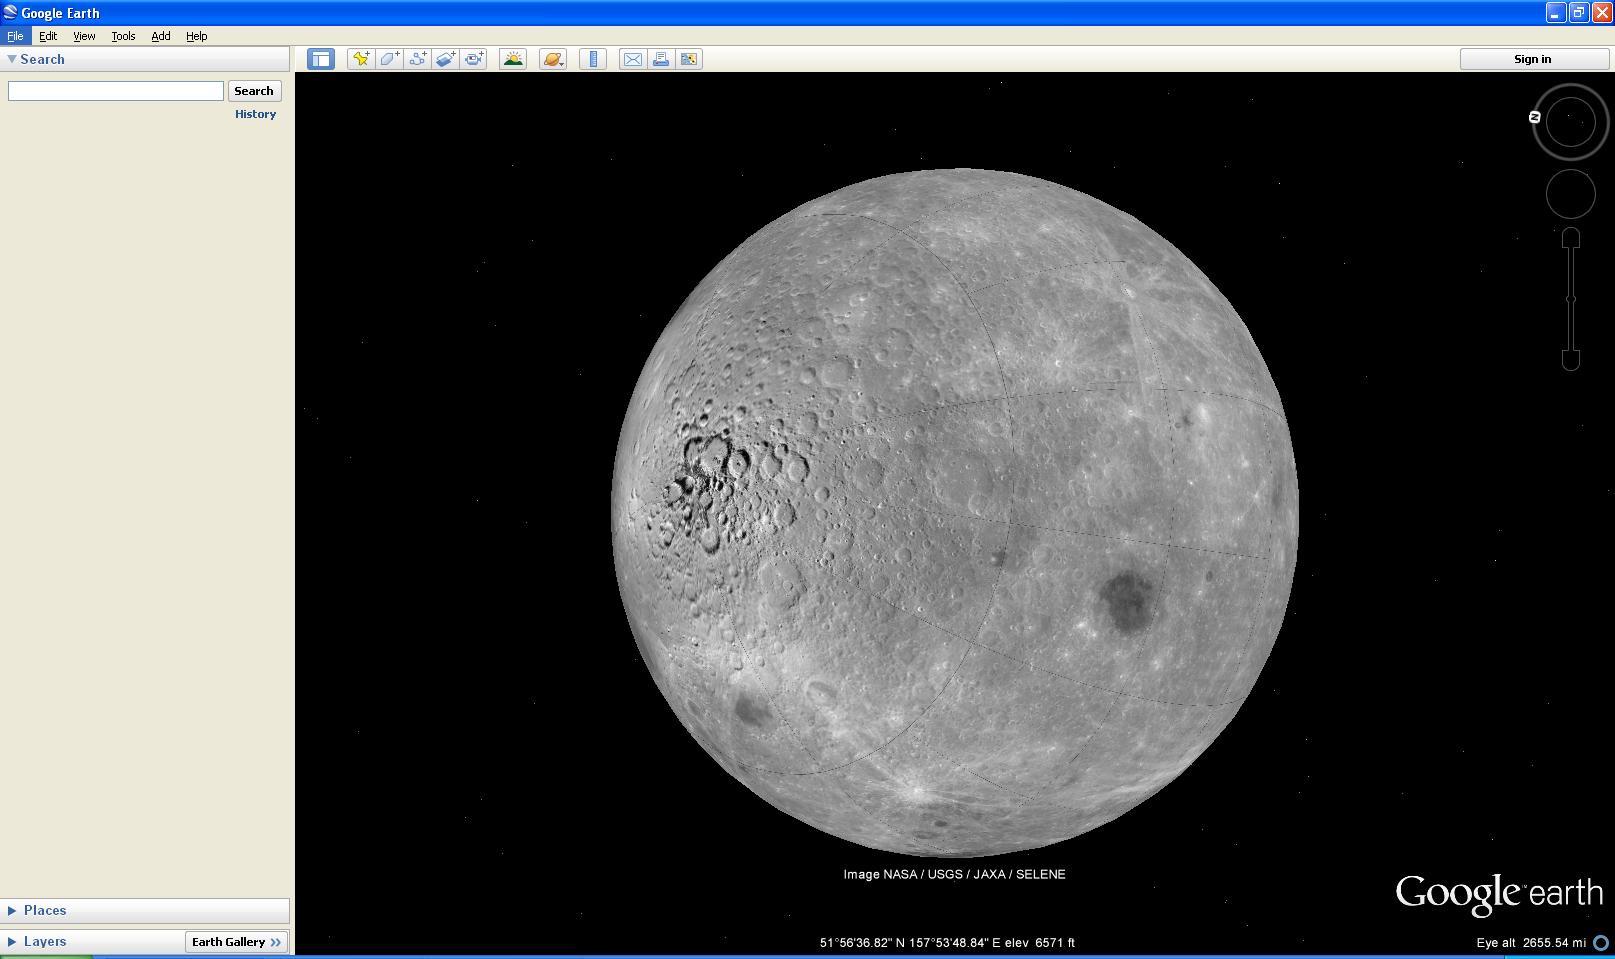Viewport: 1615px width, 959px height.
Task: Save the current image
Action: tap(688, 59)
